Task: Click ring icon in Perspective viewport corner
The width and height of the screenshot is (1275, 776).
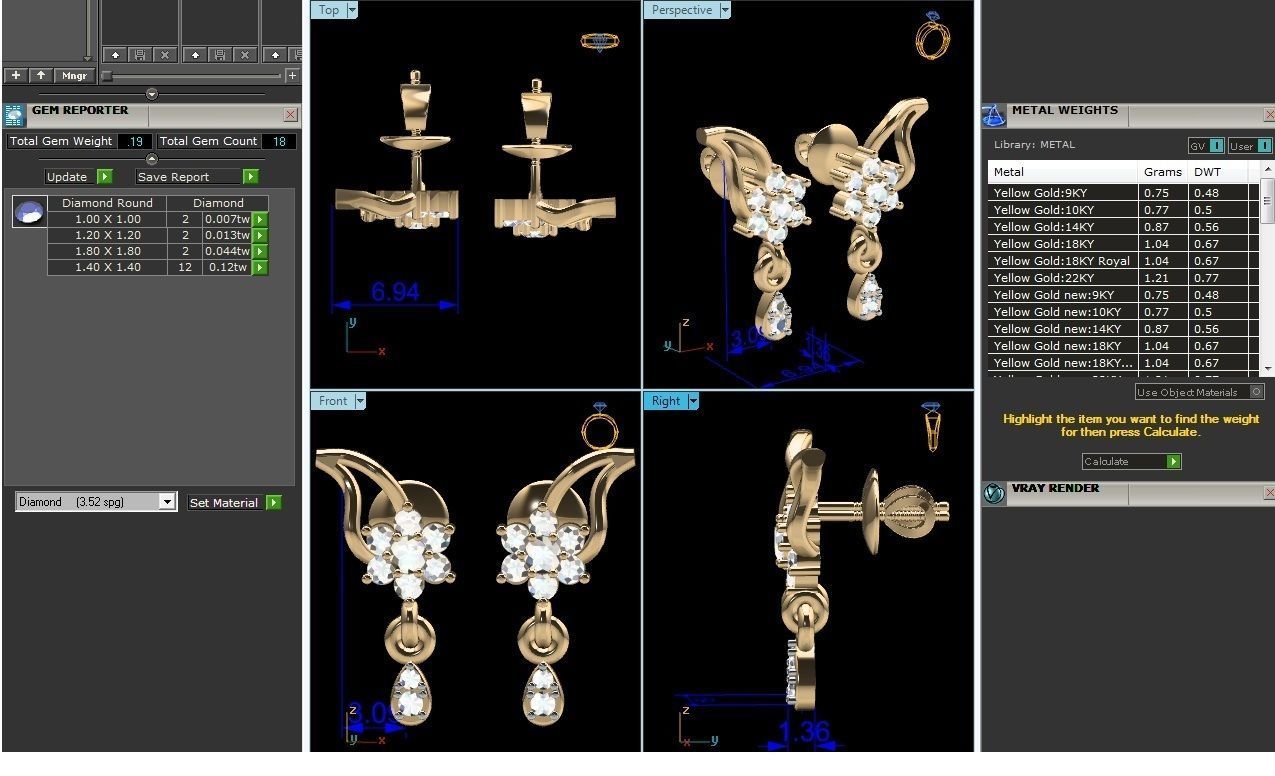Action: (932, 35)
